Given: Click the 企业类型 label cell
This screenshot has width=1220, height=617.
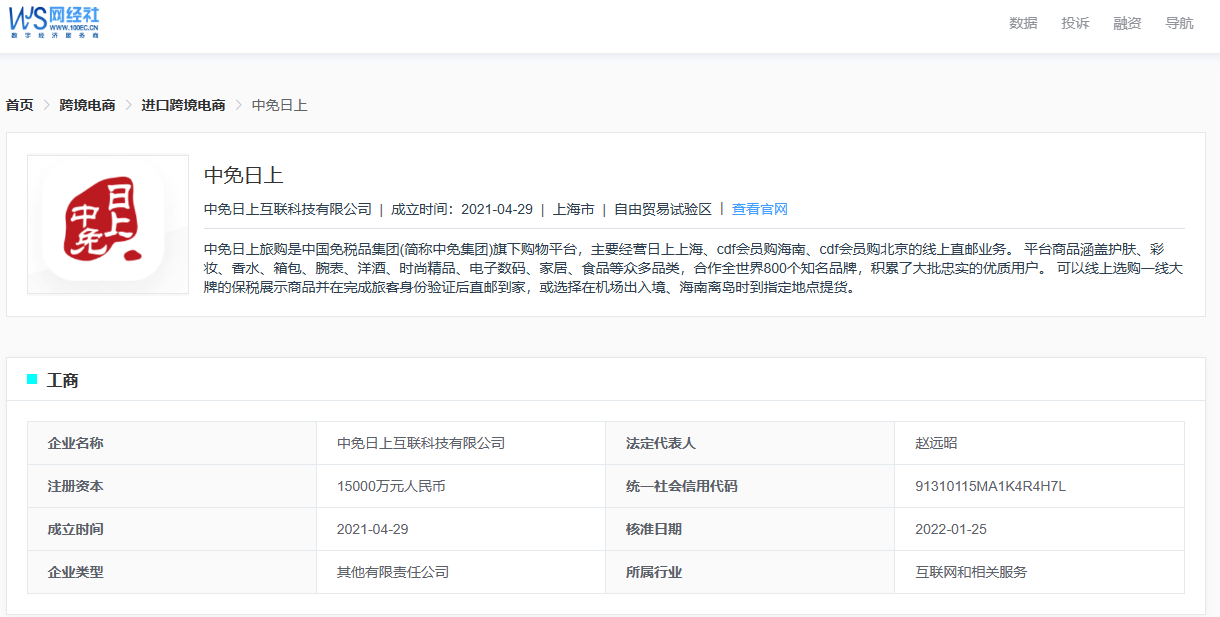Looking at the screenshot, I should coord(172,572).
